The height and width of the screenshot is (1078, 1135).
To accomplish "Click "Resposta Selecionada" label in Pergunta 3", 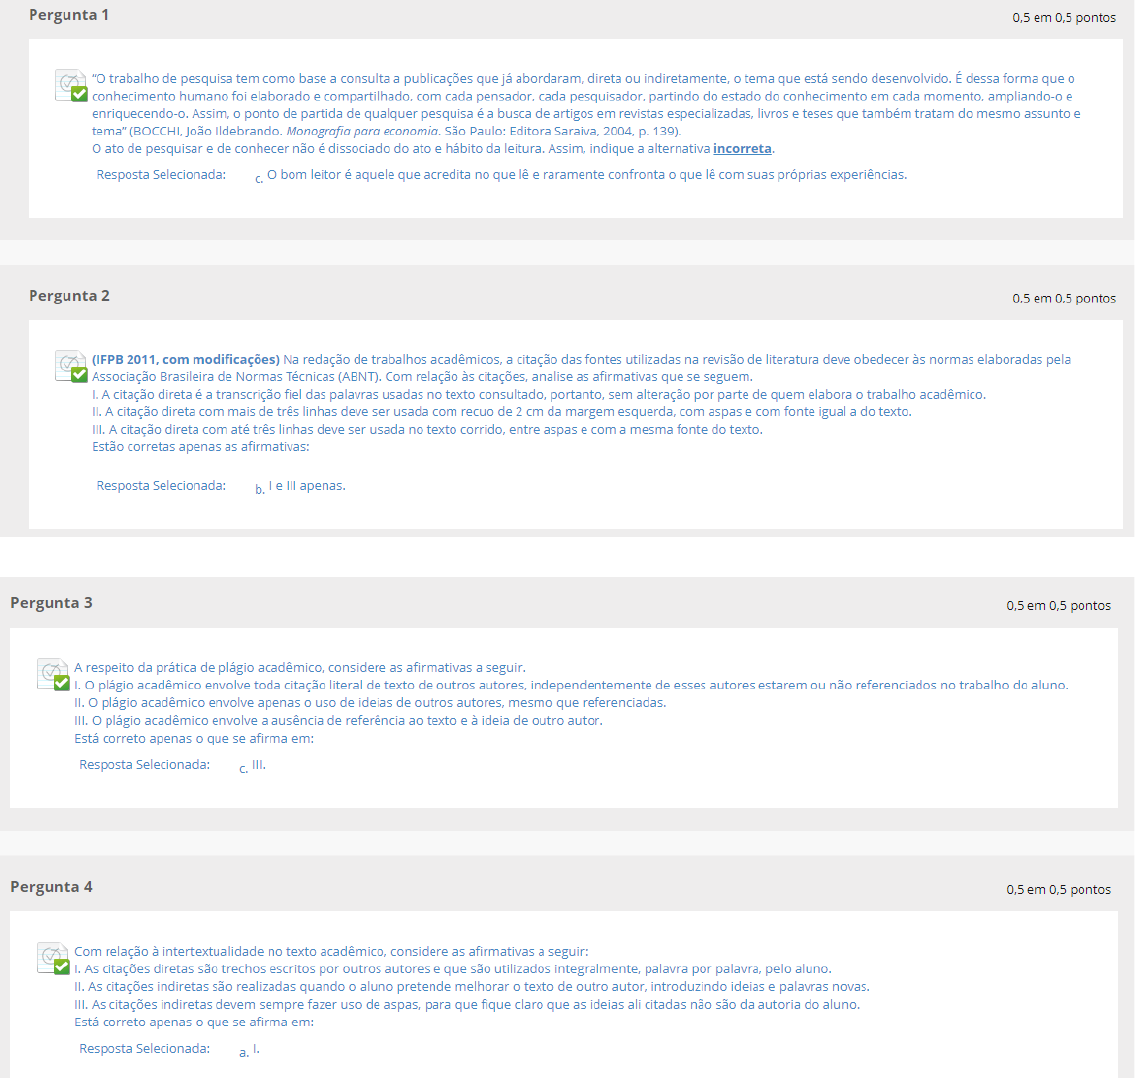I will [144, 765].
